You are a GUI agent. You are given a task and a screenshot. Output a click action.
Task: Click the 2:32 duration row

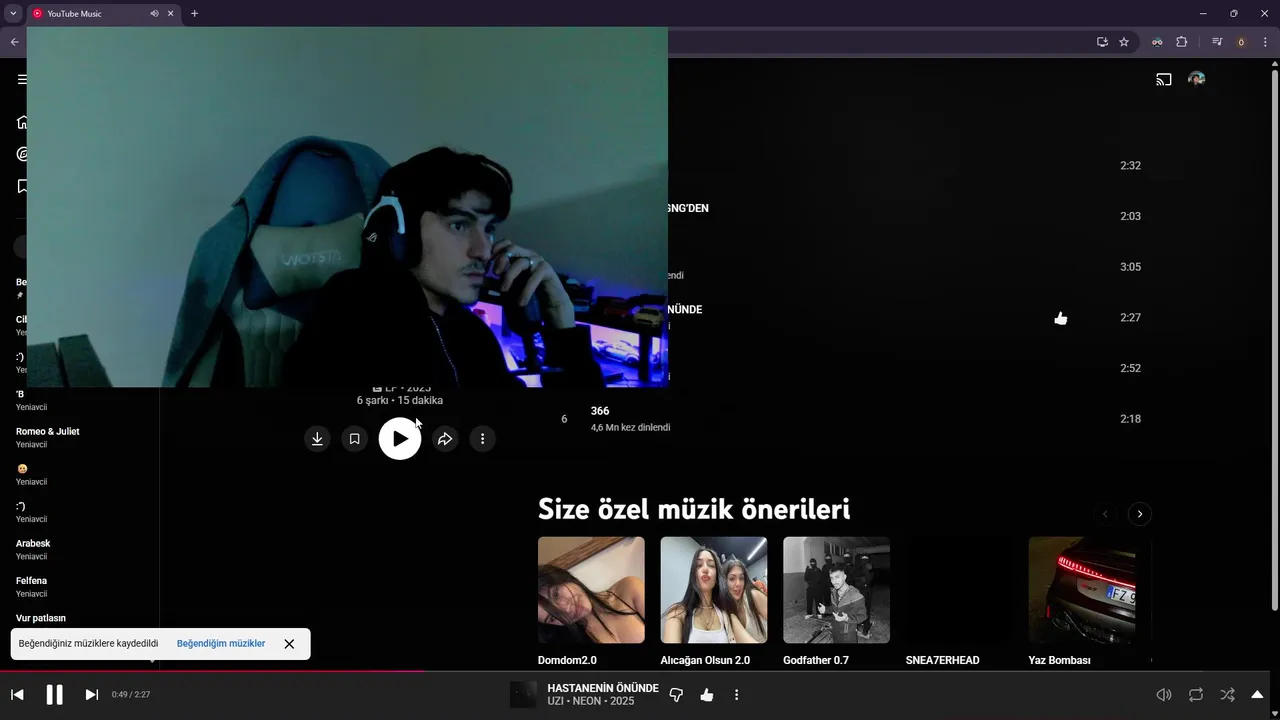point(1130,166)
